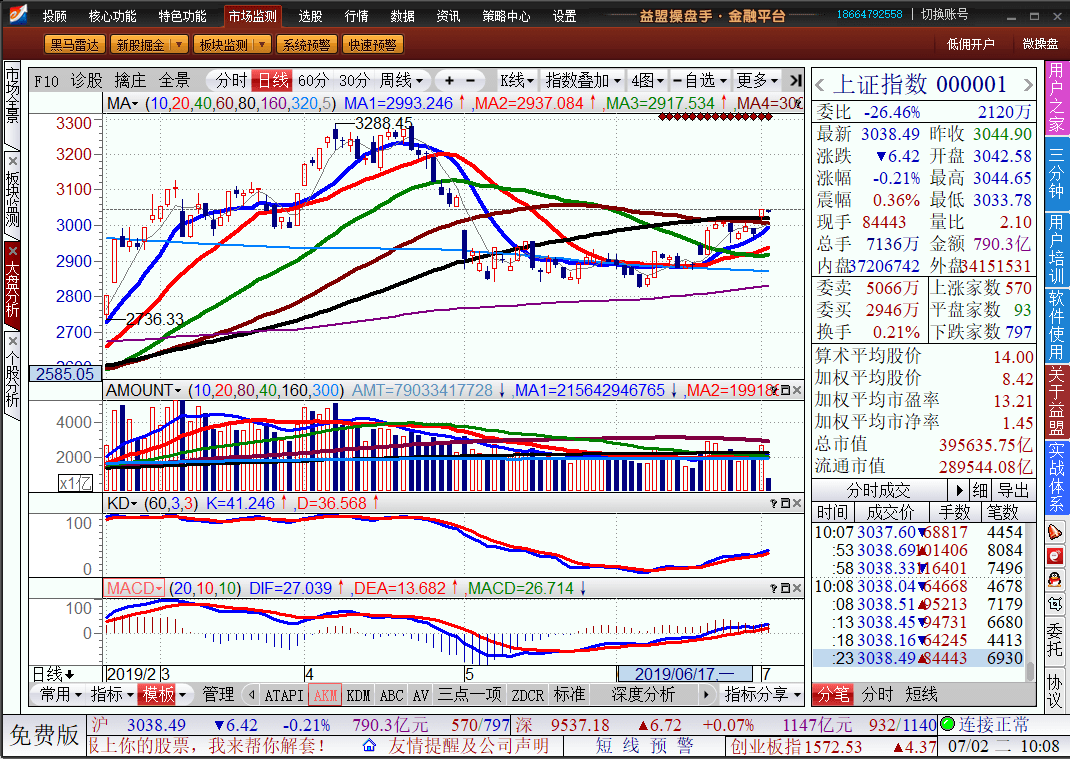Open the 指数叠加 dropdown
Image resolution: width=1070 pixels, height=759 pixels.
583,81
